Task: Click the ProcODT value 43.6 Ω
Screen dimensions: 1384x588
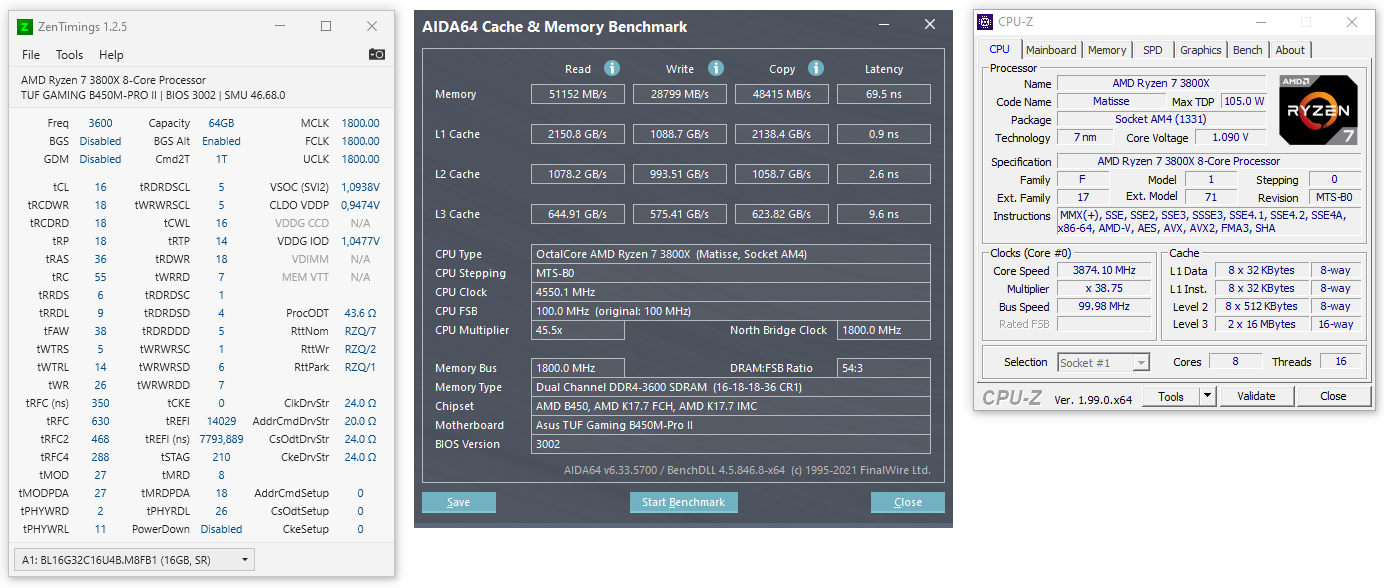Action: pos(360,313)
